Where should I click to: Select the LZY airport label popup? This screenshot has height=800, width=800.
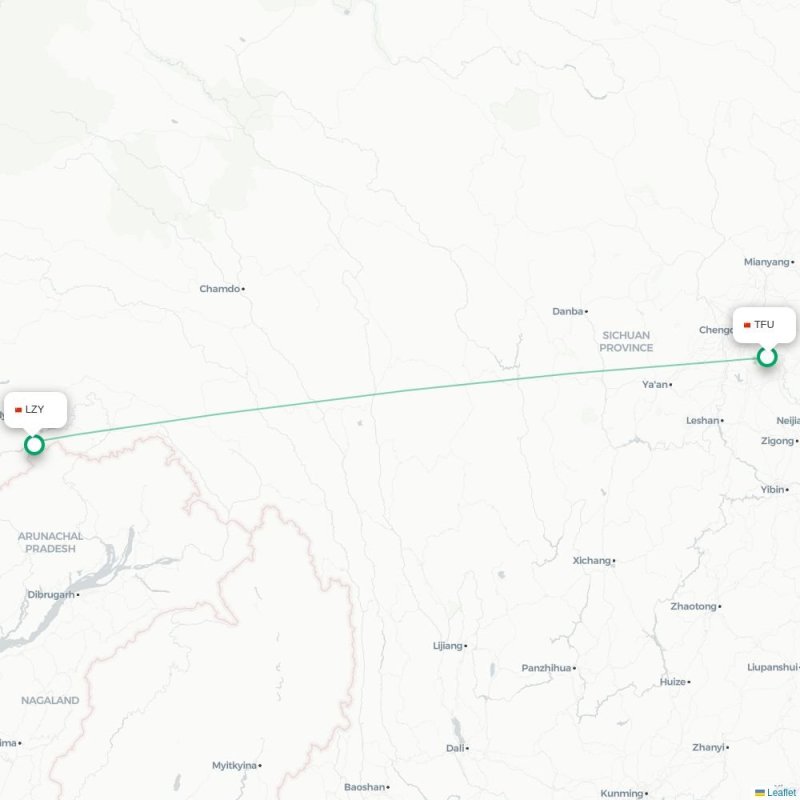35,410
